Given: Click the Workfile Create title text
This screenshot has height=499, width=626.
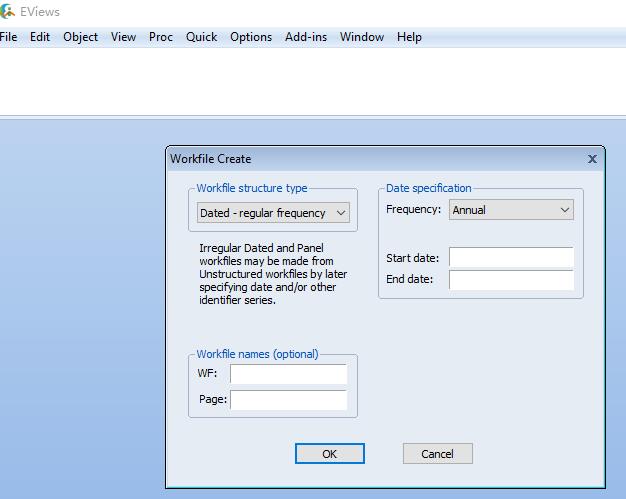Looking at the screenshot, I should (210, 159).
